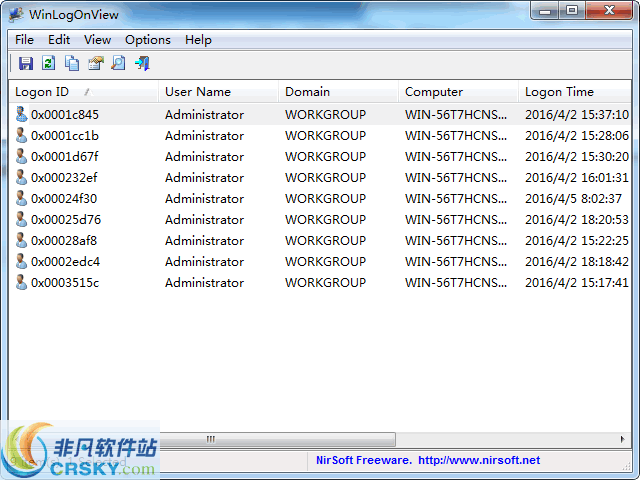Open the Options menu
Viewport: 640px width, 480px height.
[148, 40]
